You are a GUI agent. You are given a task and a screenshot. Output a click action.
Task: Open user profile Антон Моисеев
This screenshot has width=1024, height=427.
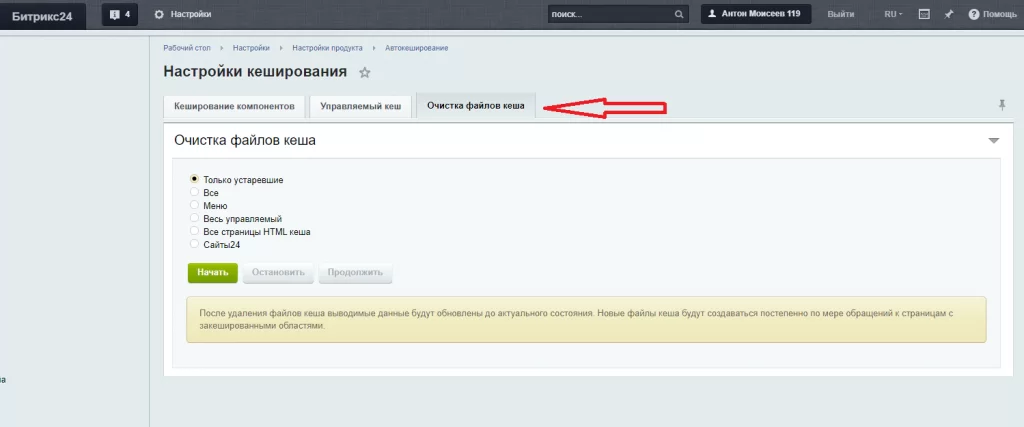pyautogui.click(x=755, y=14)
